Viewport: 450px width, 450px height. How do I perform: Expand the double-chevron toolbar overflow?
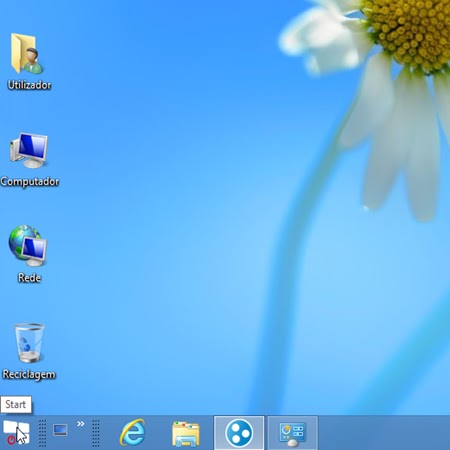[81, 424]
